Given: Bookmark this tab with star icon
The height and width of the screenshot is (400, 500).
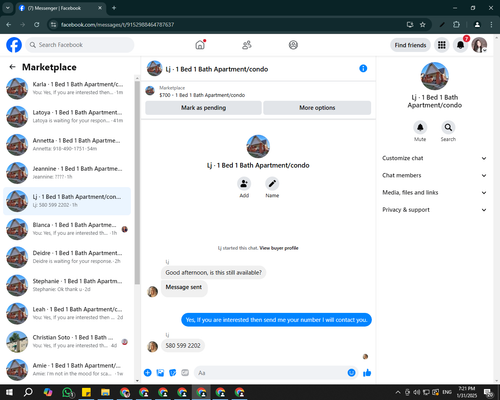Looking at the screenshot, I should [423, 25].
